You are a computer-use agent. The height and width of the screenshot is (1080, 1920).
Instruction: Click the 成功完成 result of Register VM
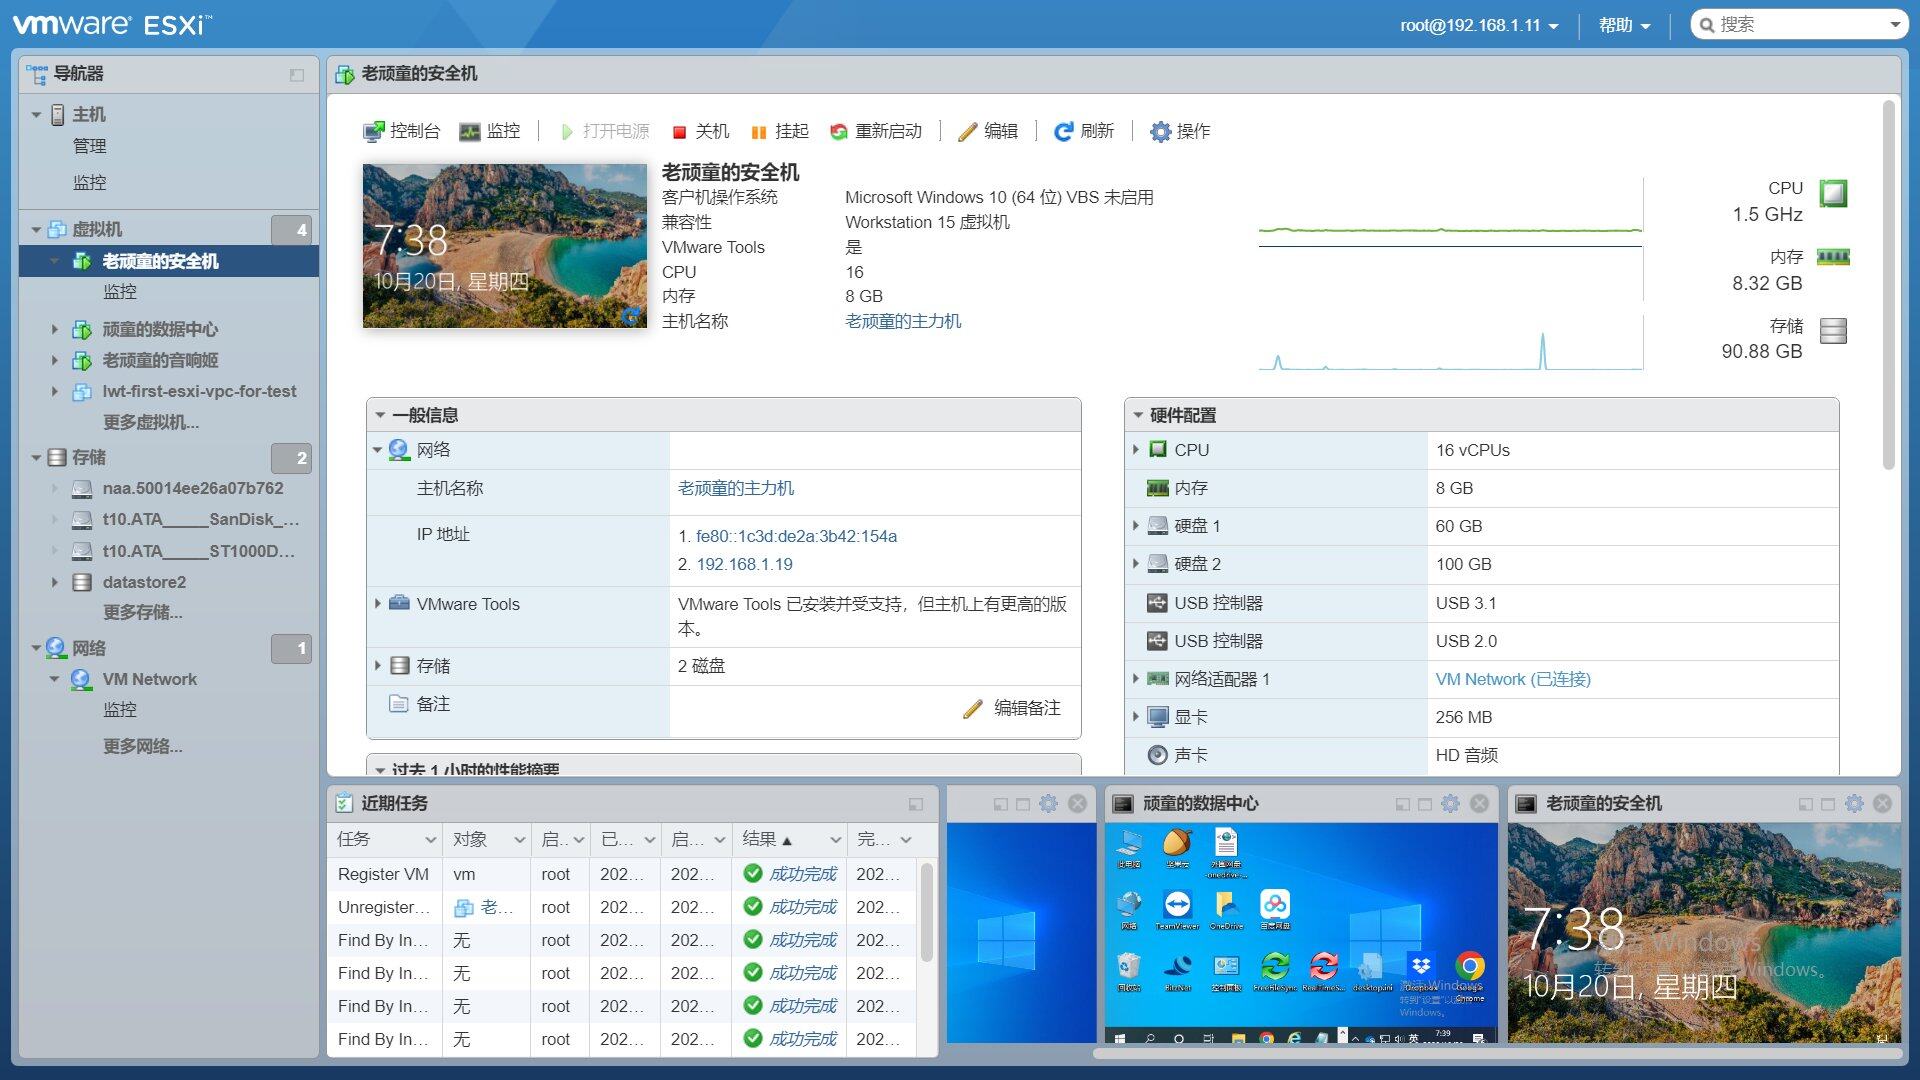(802, 874)
